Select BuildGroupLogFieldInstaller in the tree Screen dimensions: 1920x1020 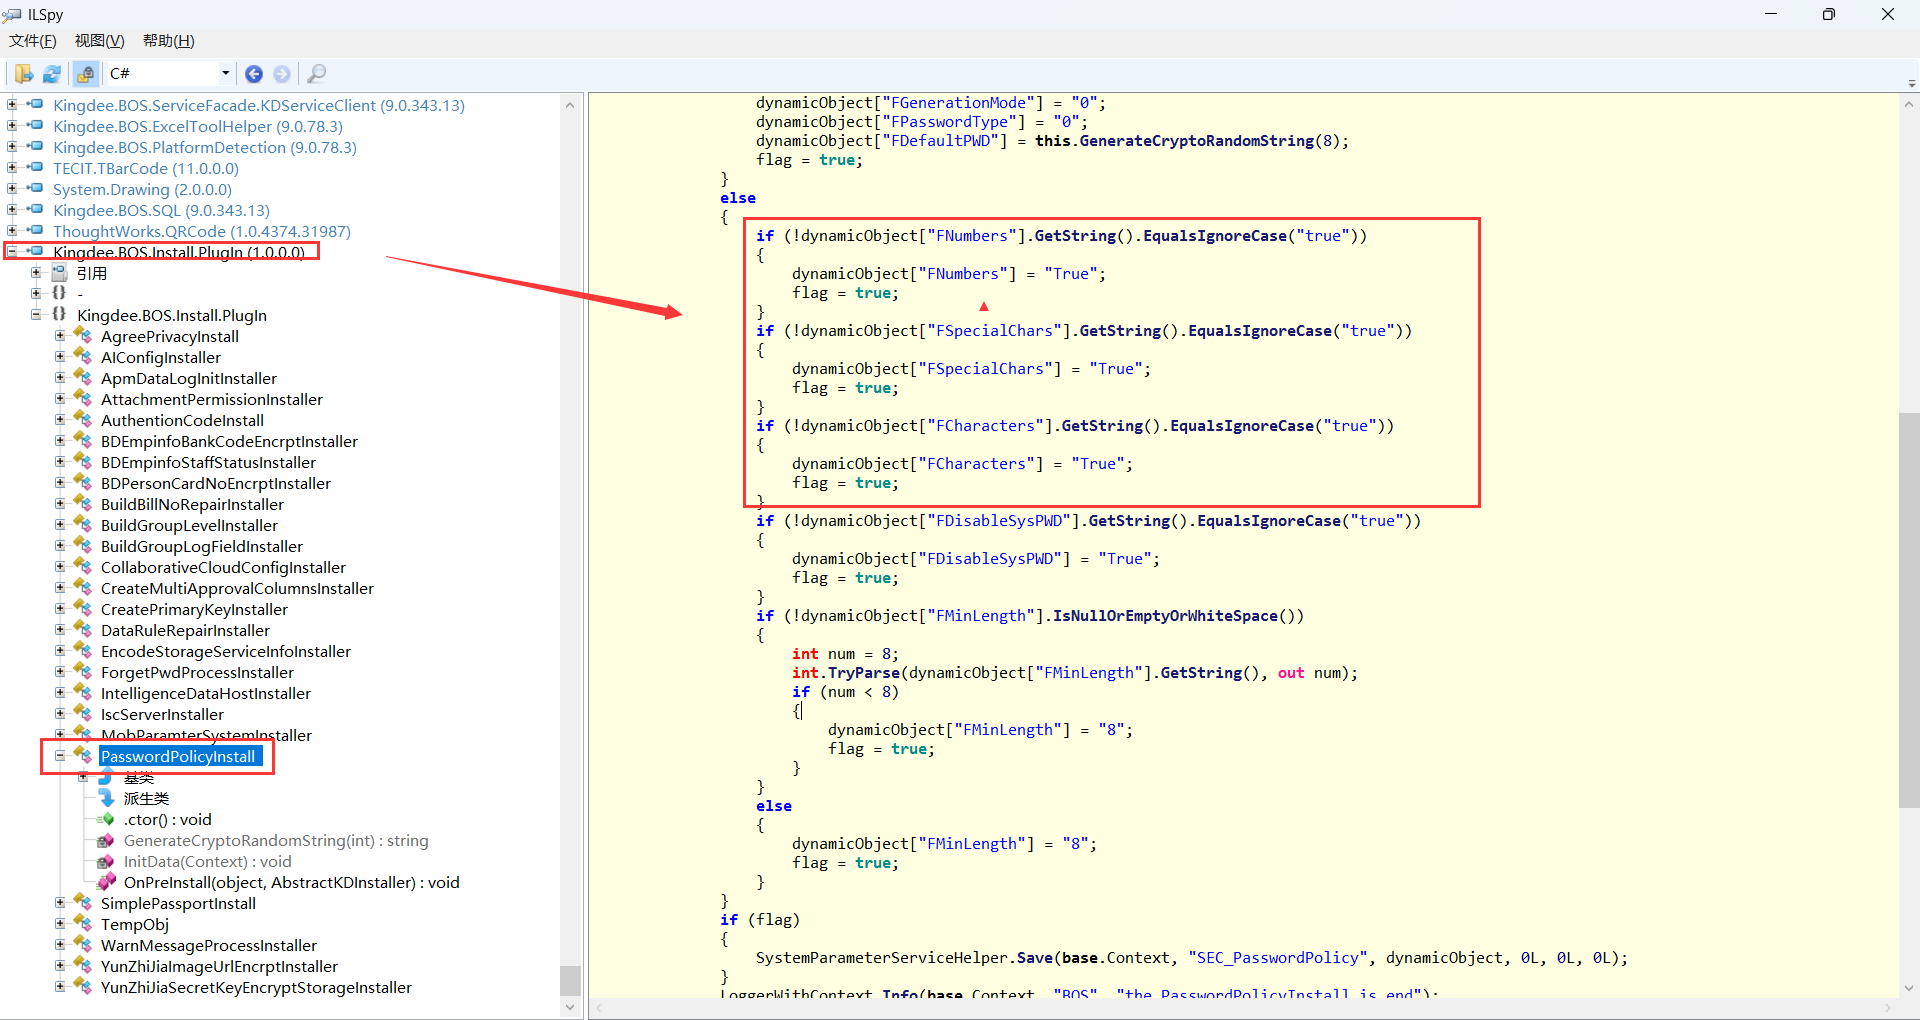click(202, 546)
